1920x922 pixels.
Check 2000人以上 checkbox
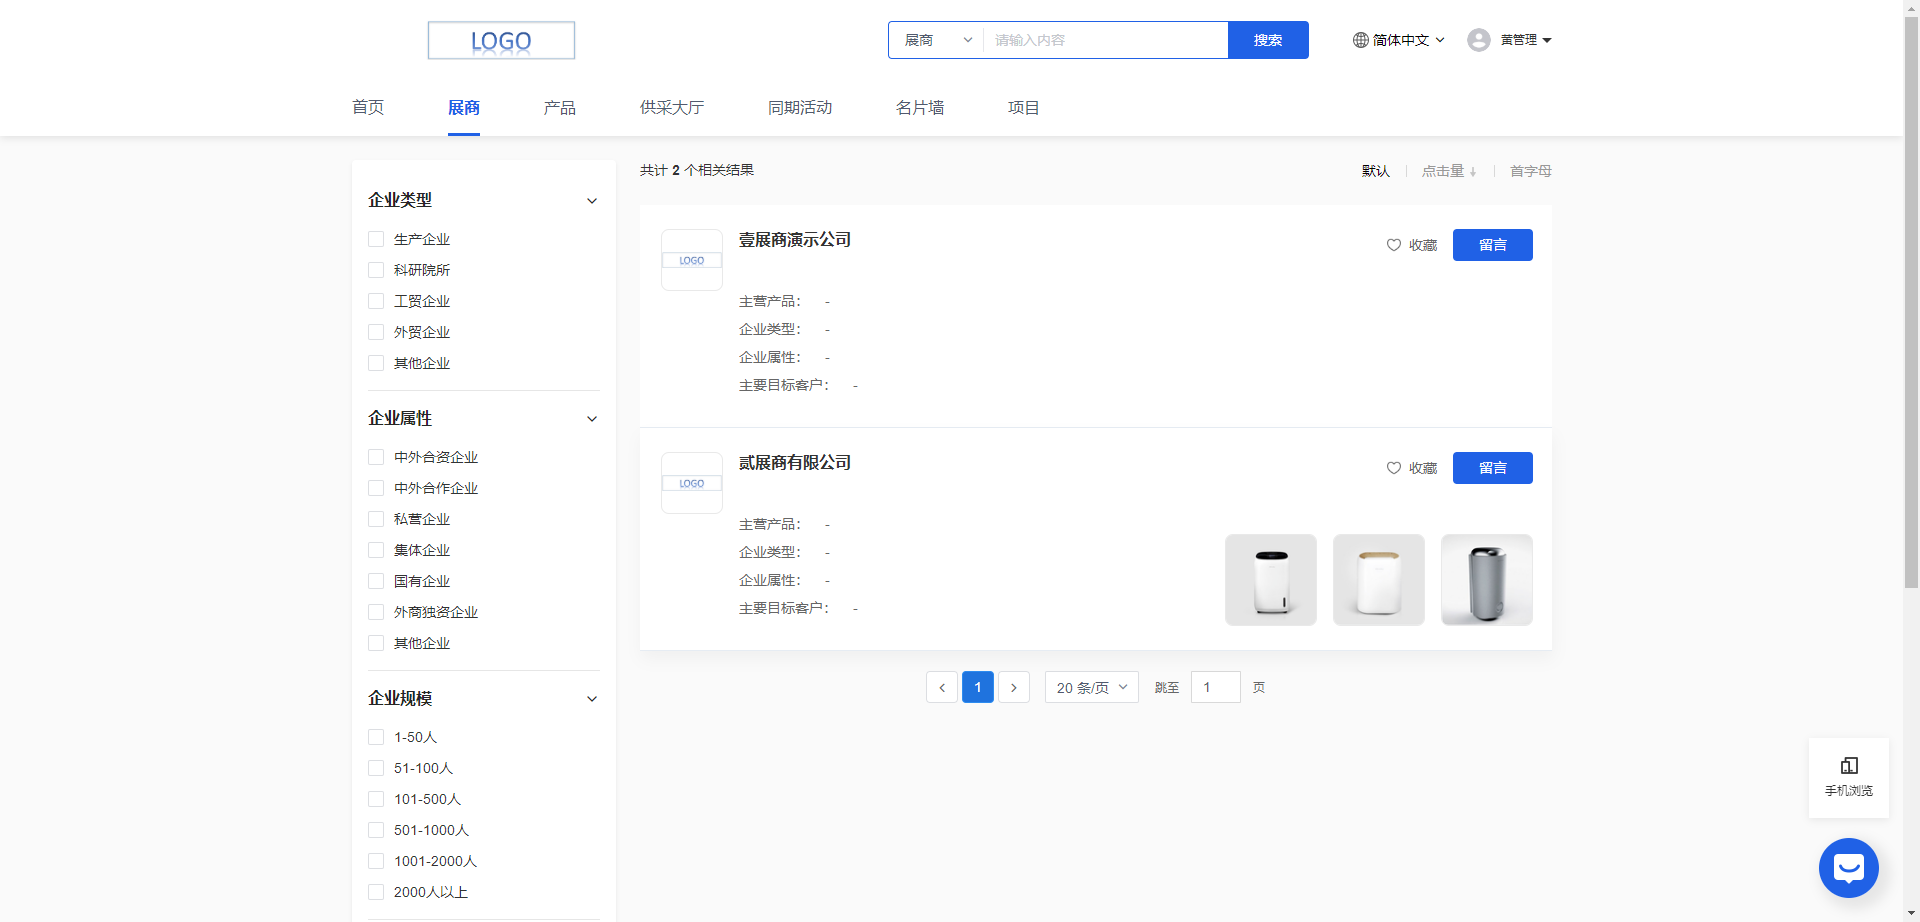pos(376,892)
